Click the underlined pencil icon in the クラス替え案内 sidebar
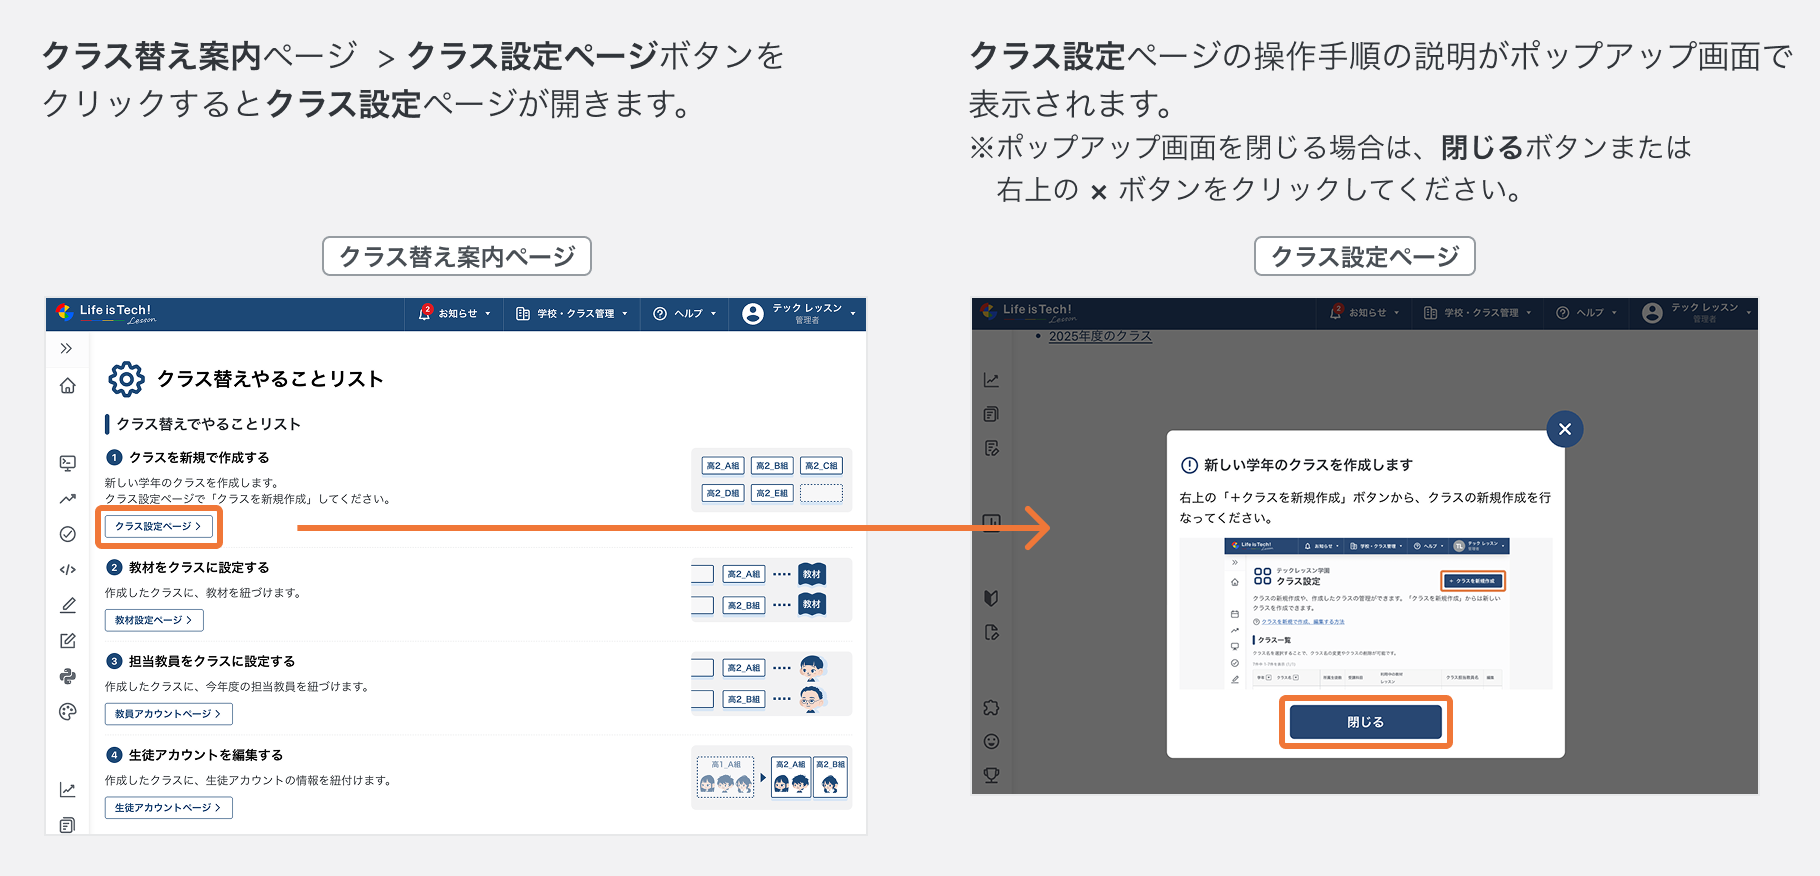The image size is (1820, 876). [67, 605]
